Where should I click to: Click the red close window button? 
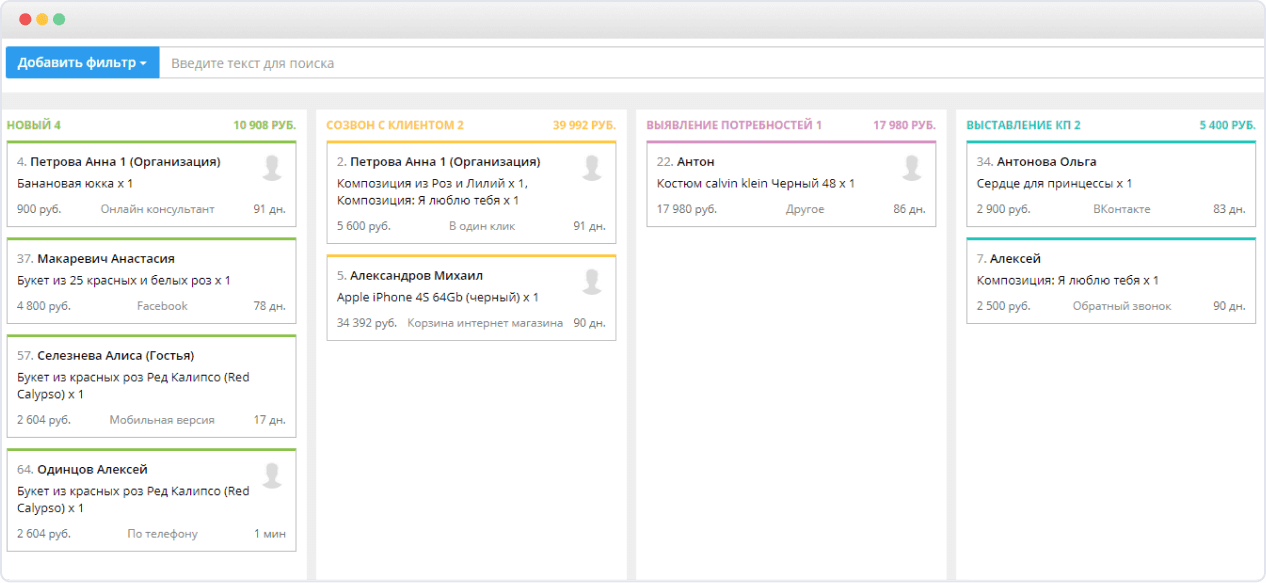(x=25, y=19)
